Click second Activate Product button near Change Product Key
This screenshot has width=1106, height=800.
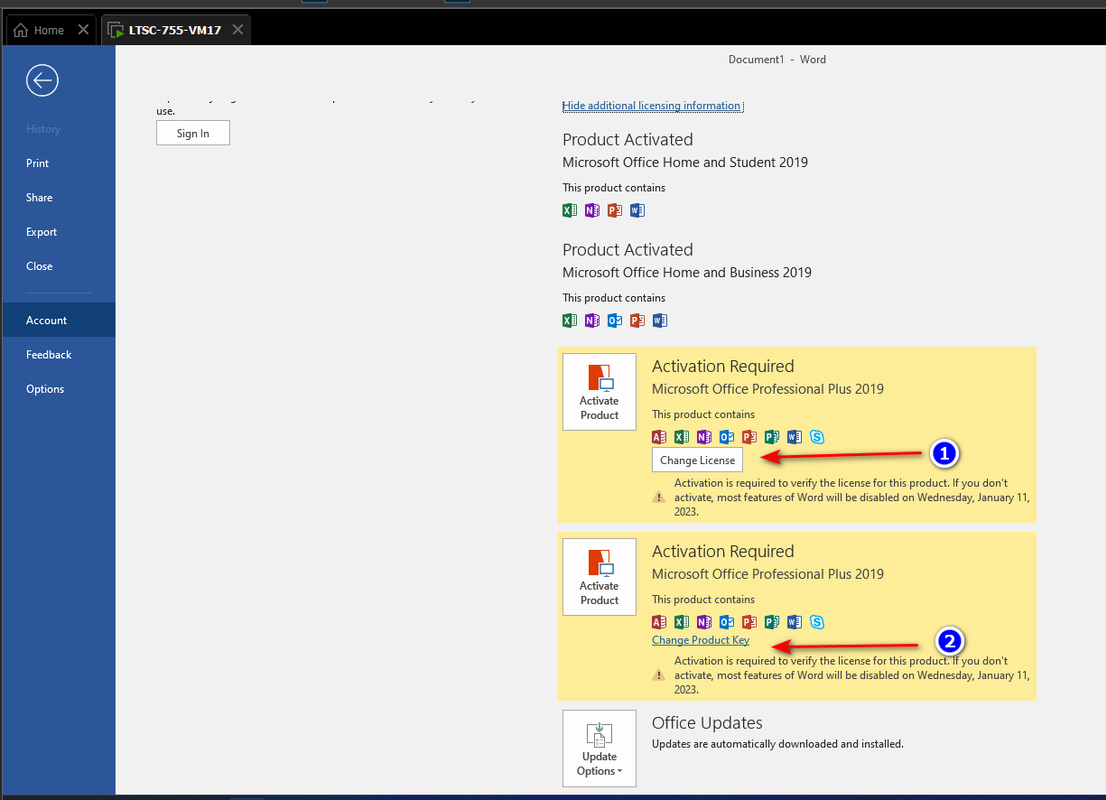[x=599, y=576]
